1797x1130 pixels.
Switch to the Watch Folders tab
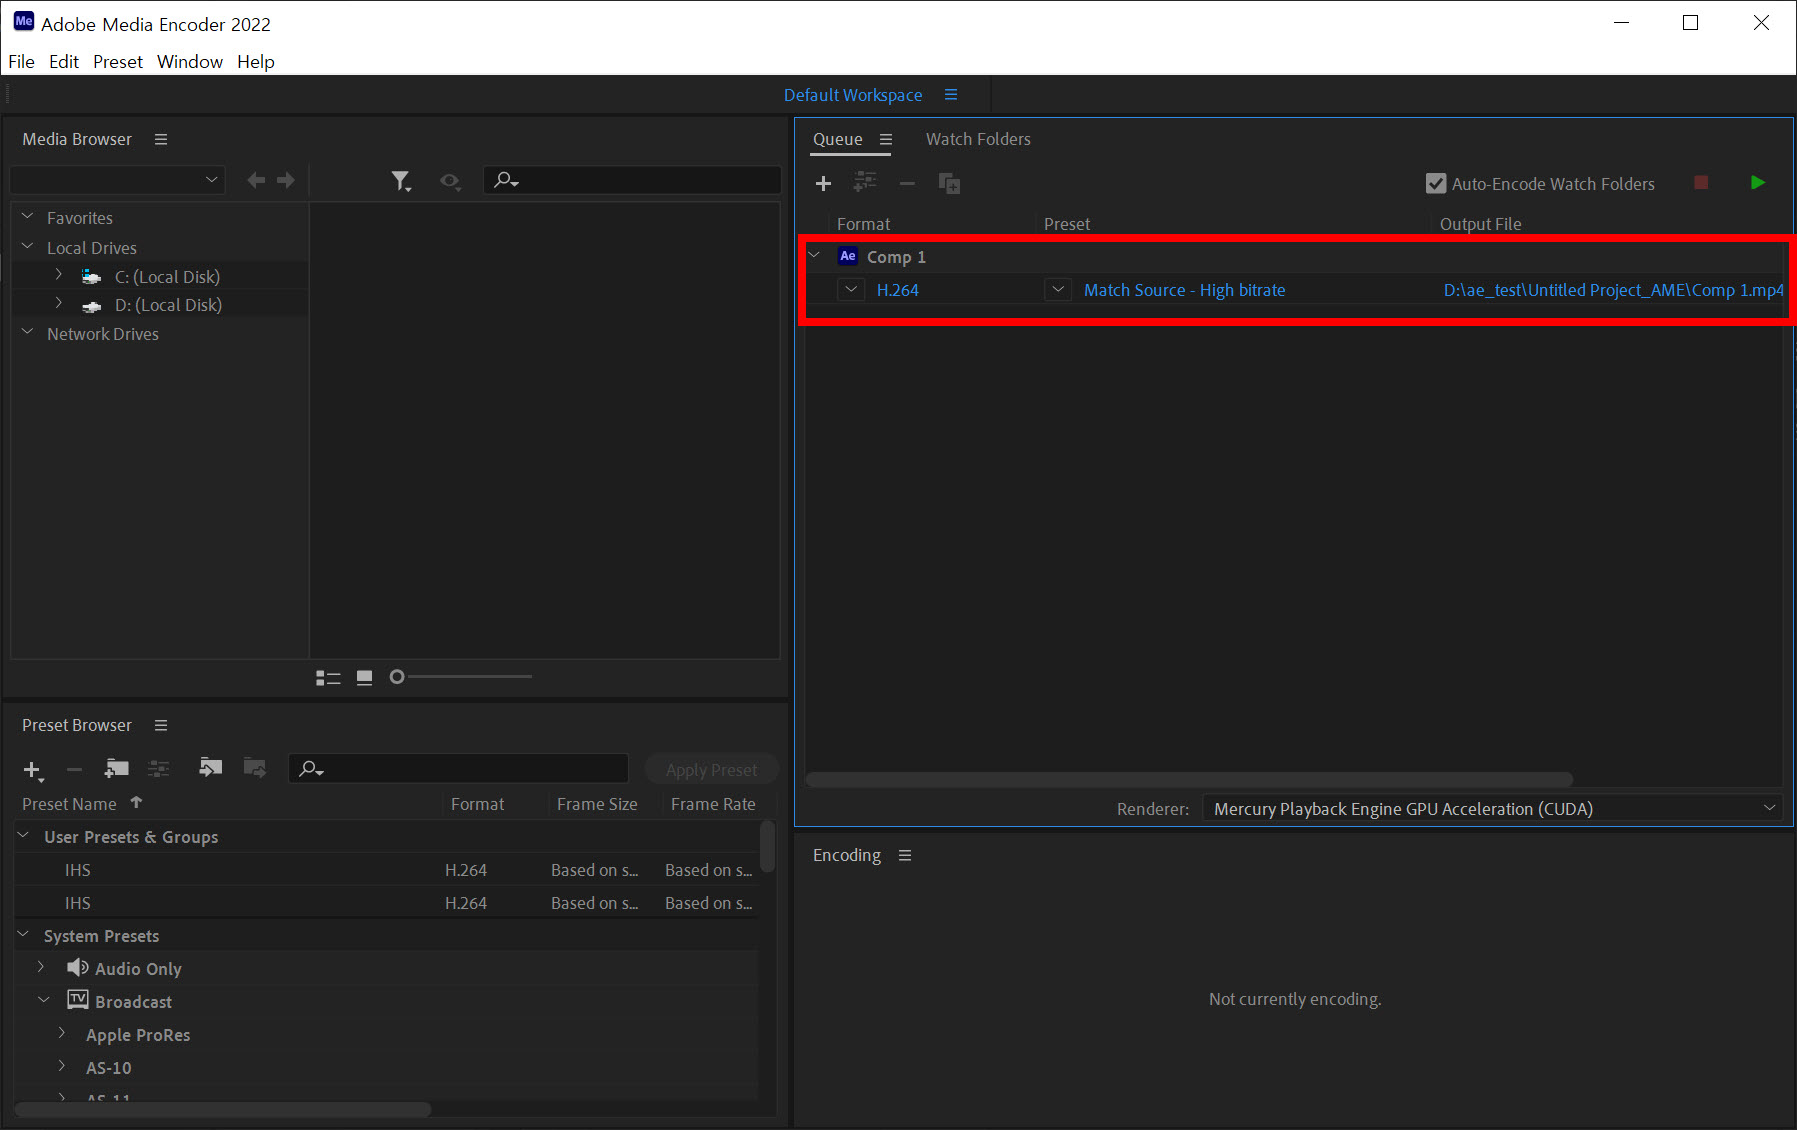978,139
